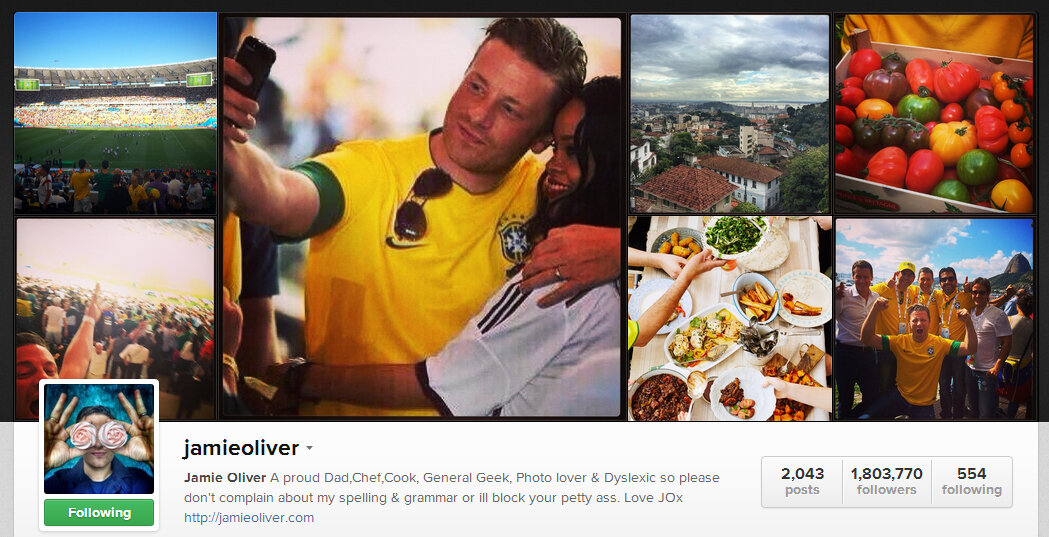Open the cheering group of men photo

[x=934, y=318]
